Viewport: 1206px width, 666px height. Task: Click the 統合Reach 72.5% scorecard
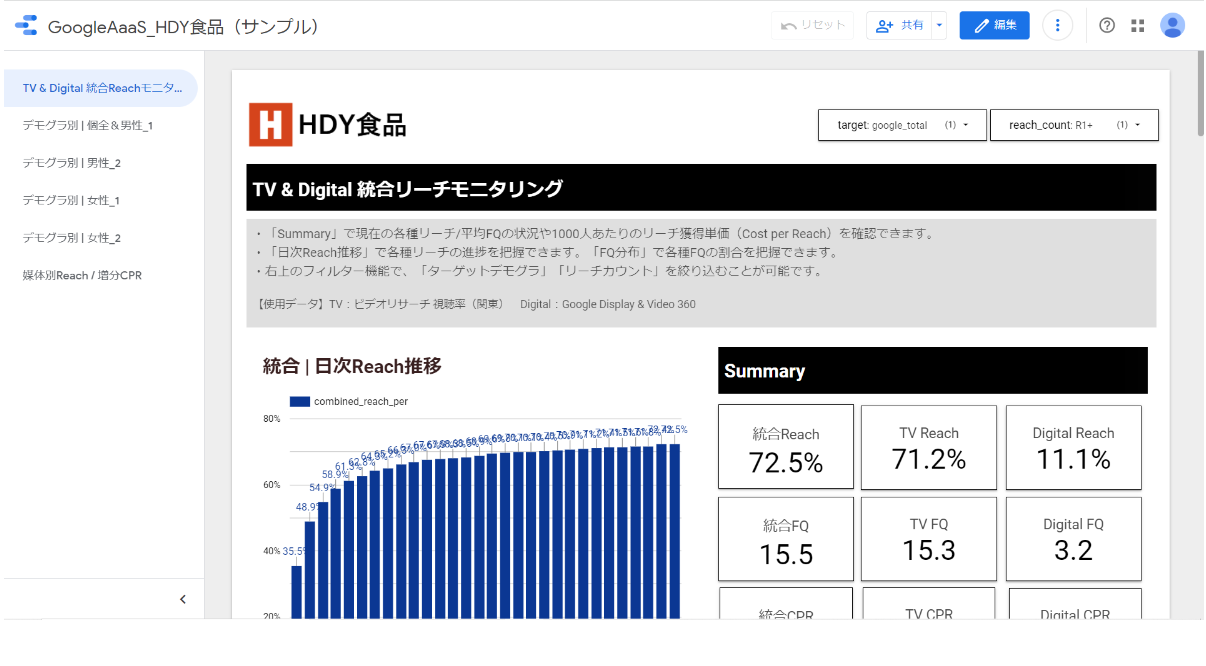click(786, 447)
